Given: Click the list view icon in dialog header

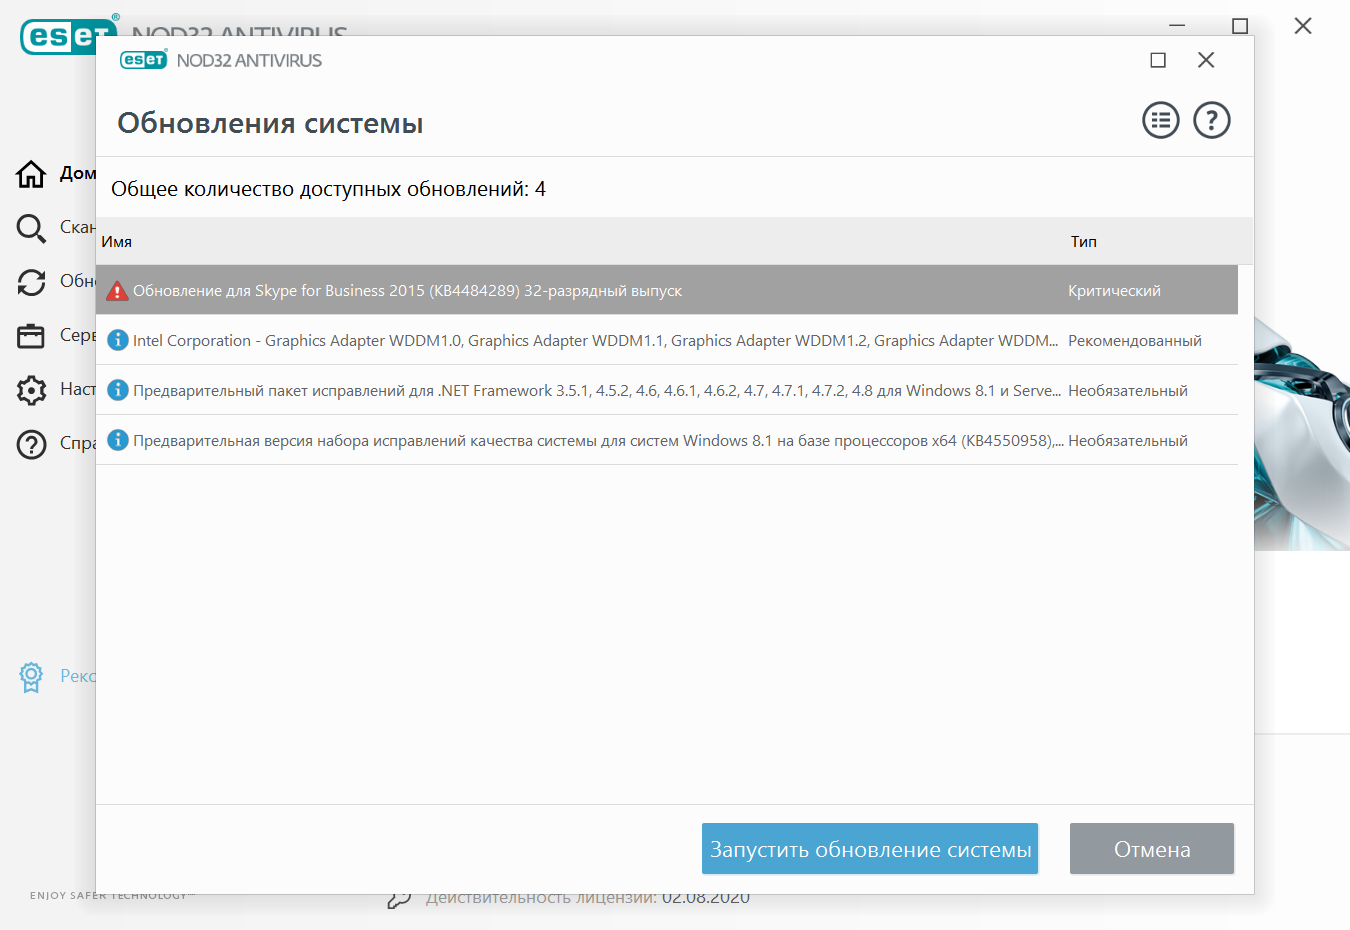Looking at the screenshot, I should click(1161, 121).
